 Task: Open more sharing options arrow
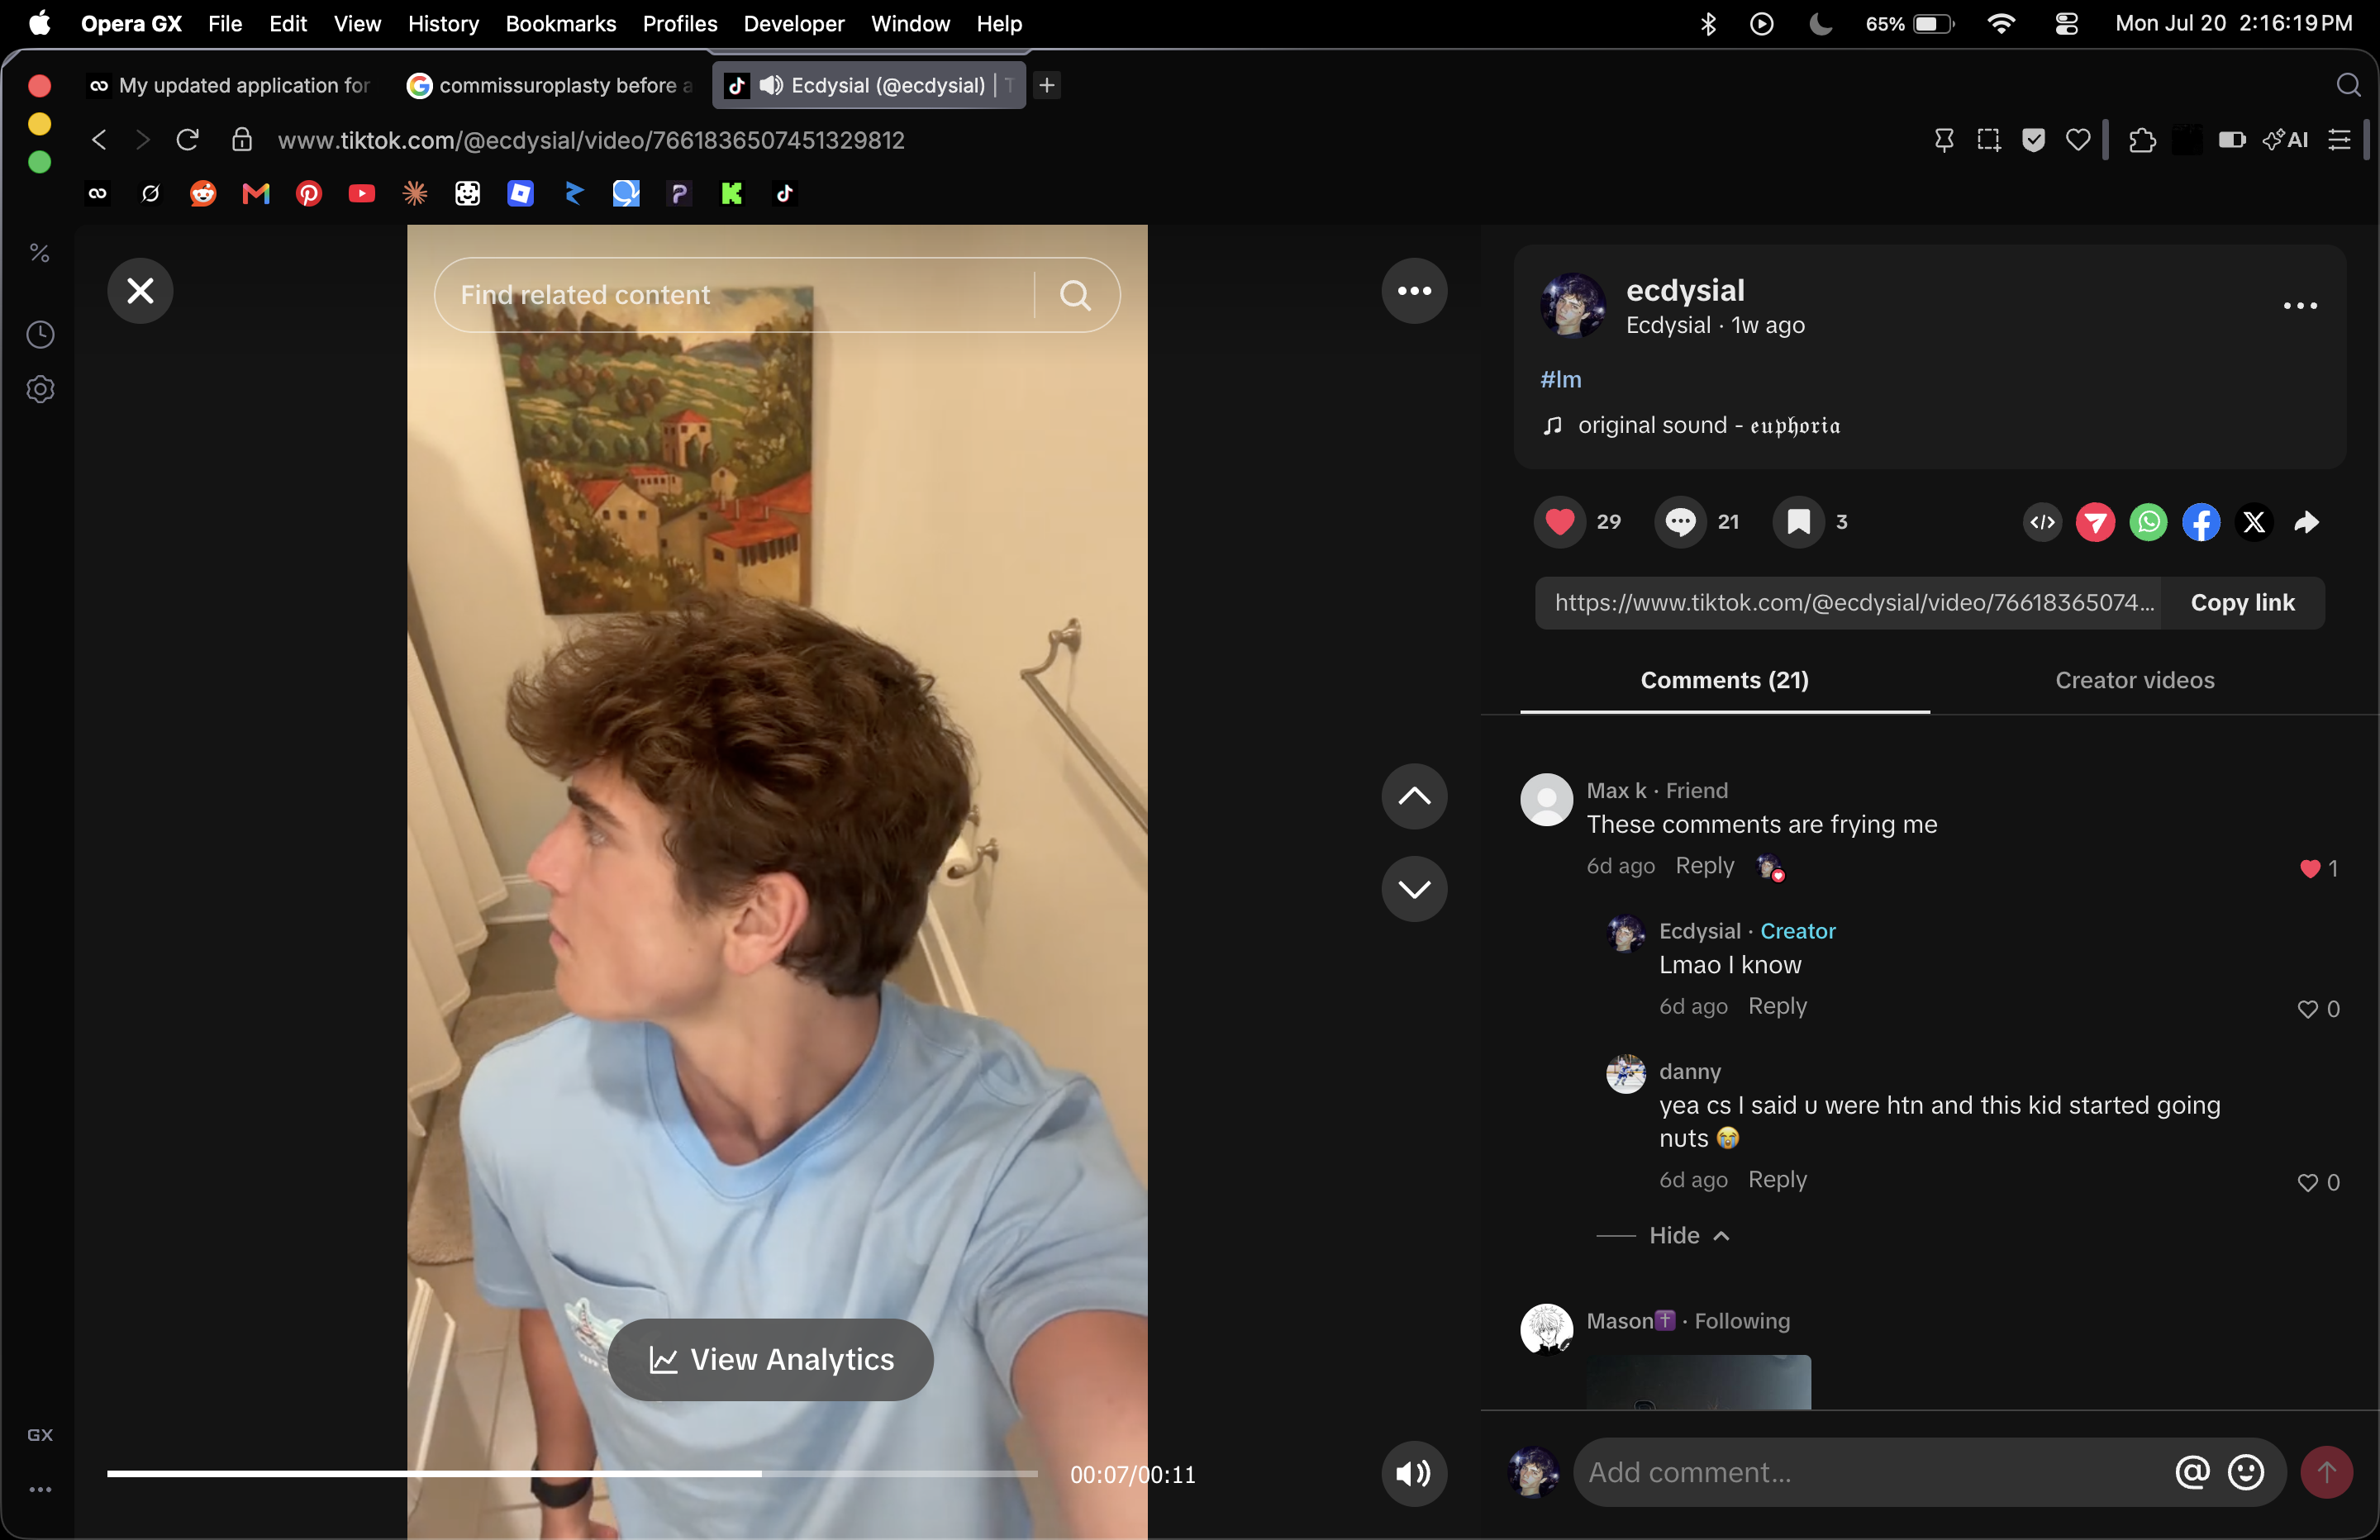tap(2307, 522)
